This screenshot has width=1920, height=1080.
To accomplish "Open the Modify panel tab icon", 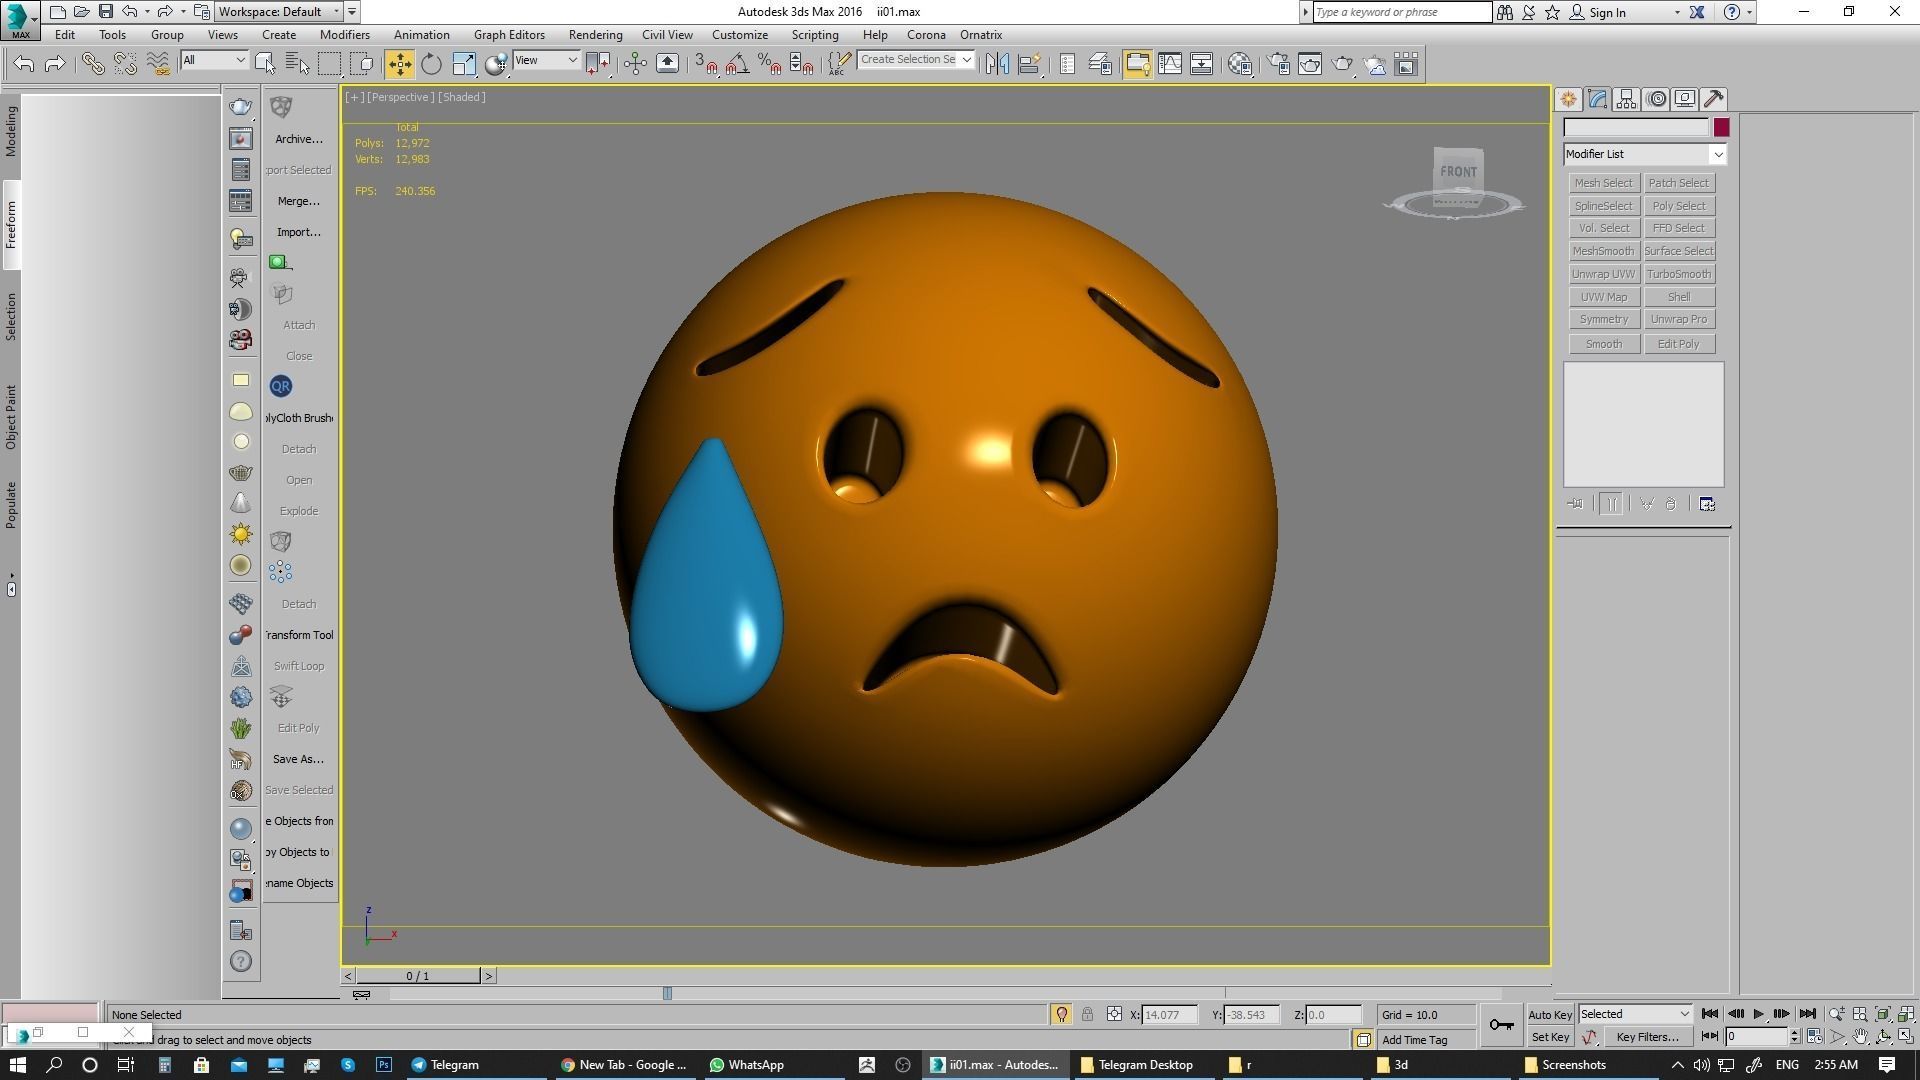I will tap(1597, 99).
